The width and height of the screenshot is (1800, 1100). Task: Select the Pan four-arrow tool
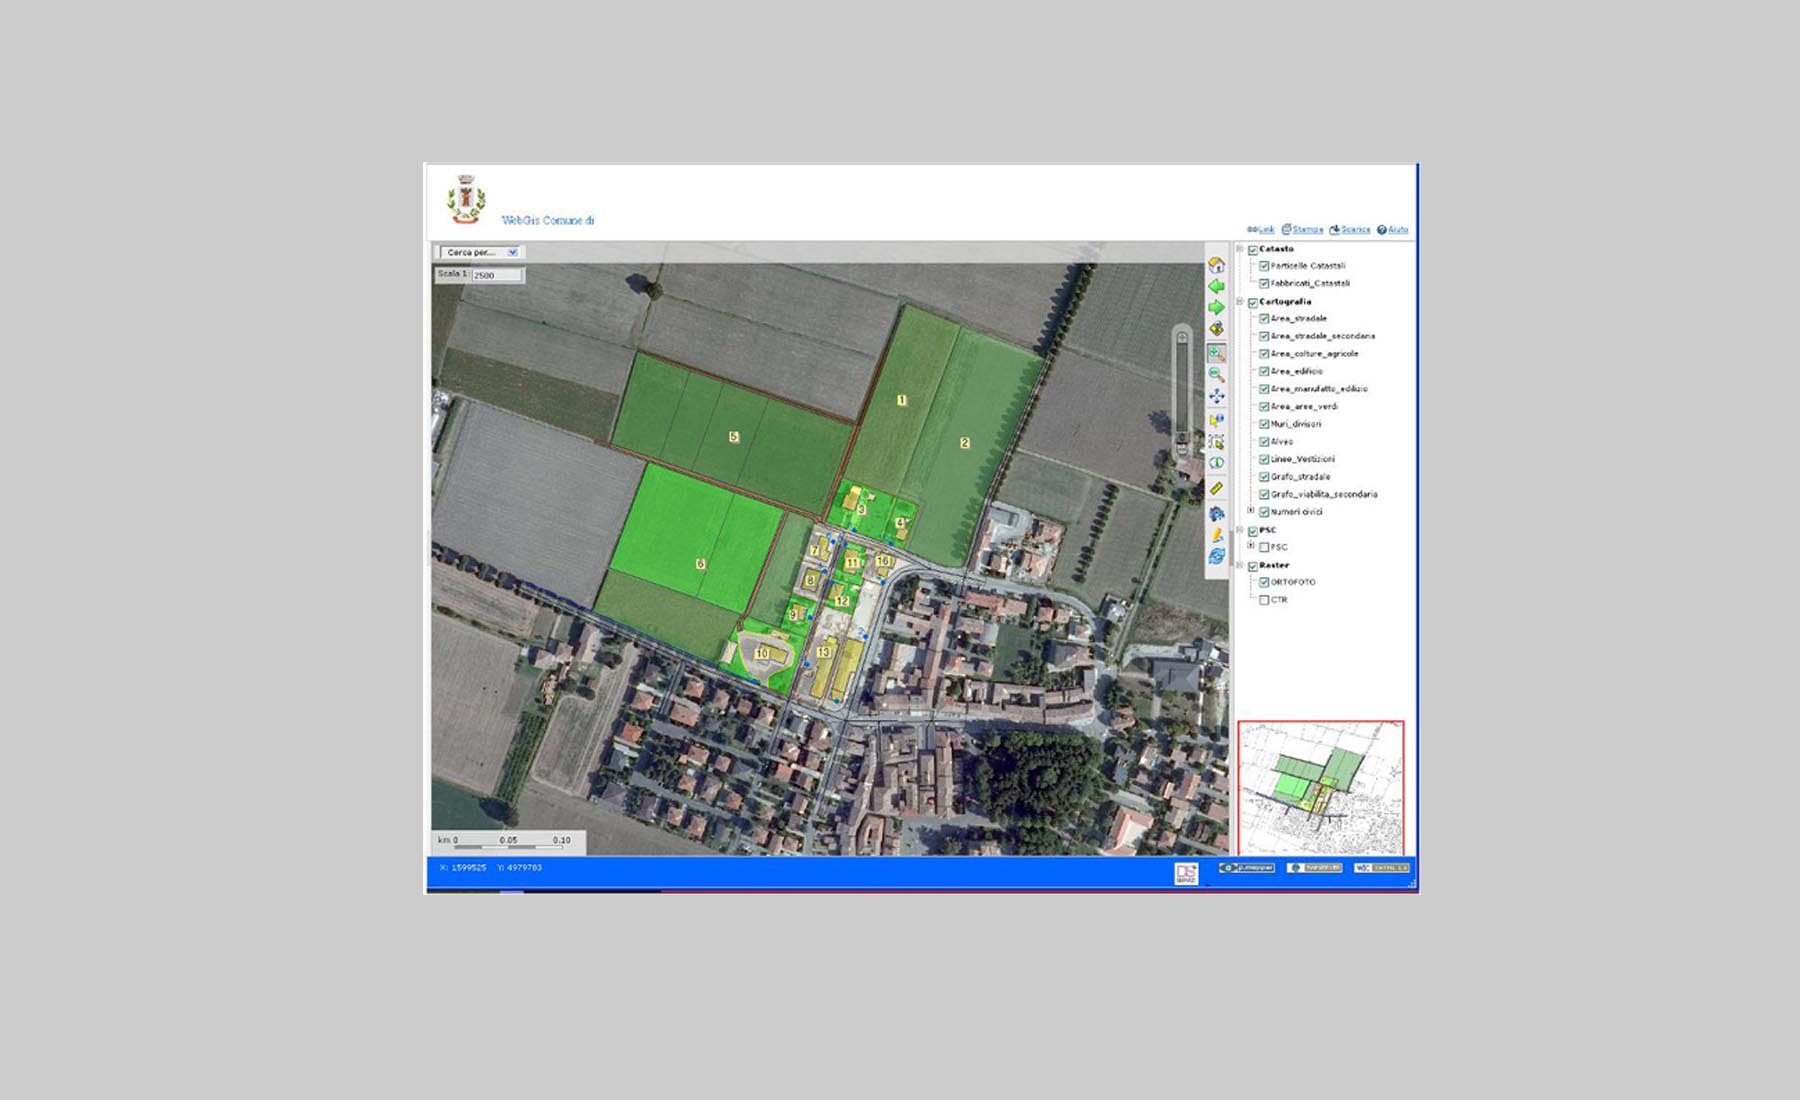pos(1216,396)
